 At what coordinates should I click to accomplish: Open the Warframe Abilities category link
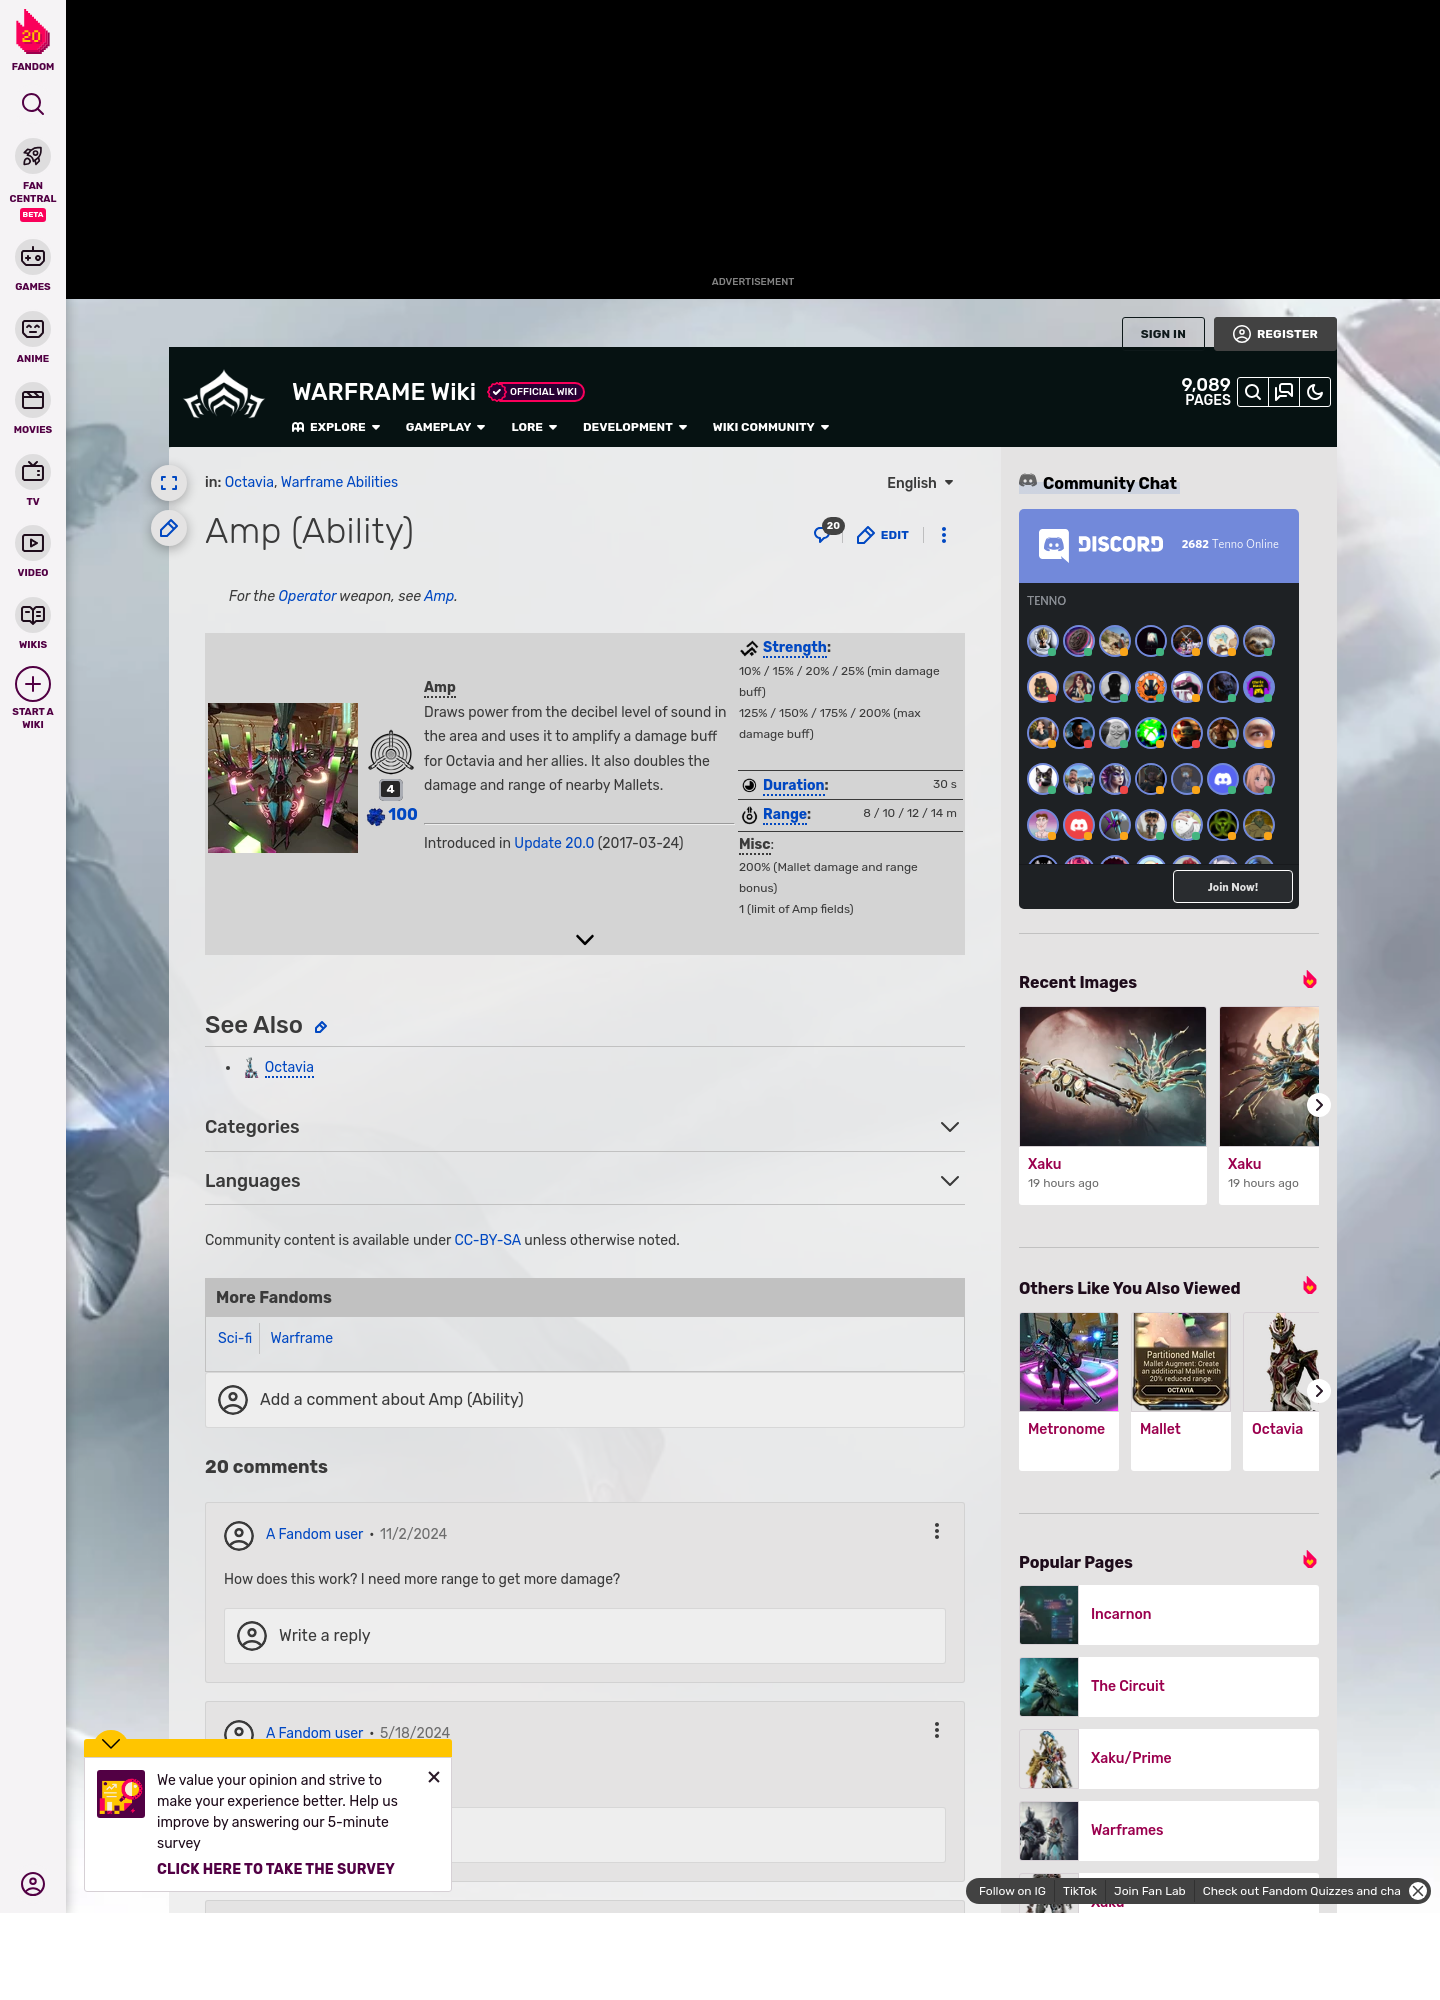tap(339, 482)
